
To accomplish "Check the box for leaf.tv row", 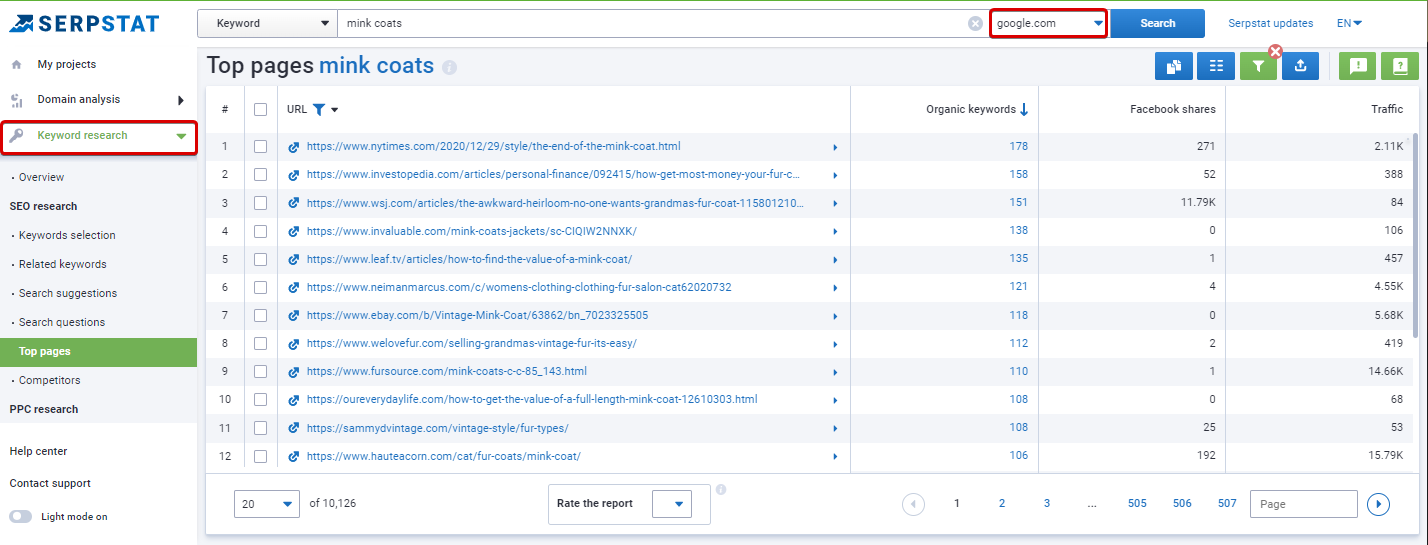I will click(x=261, y=259).
